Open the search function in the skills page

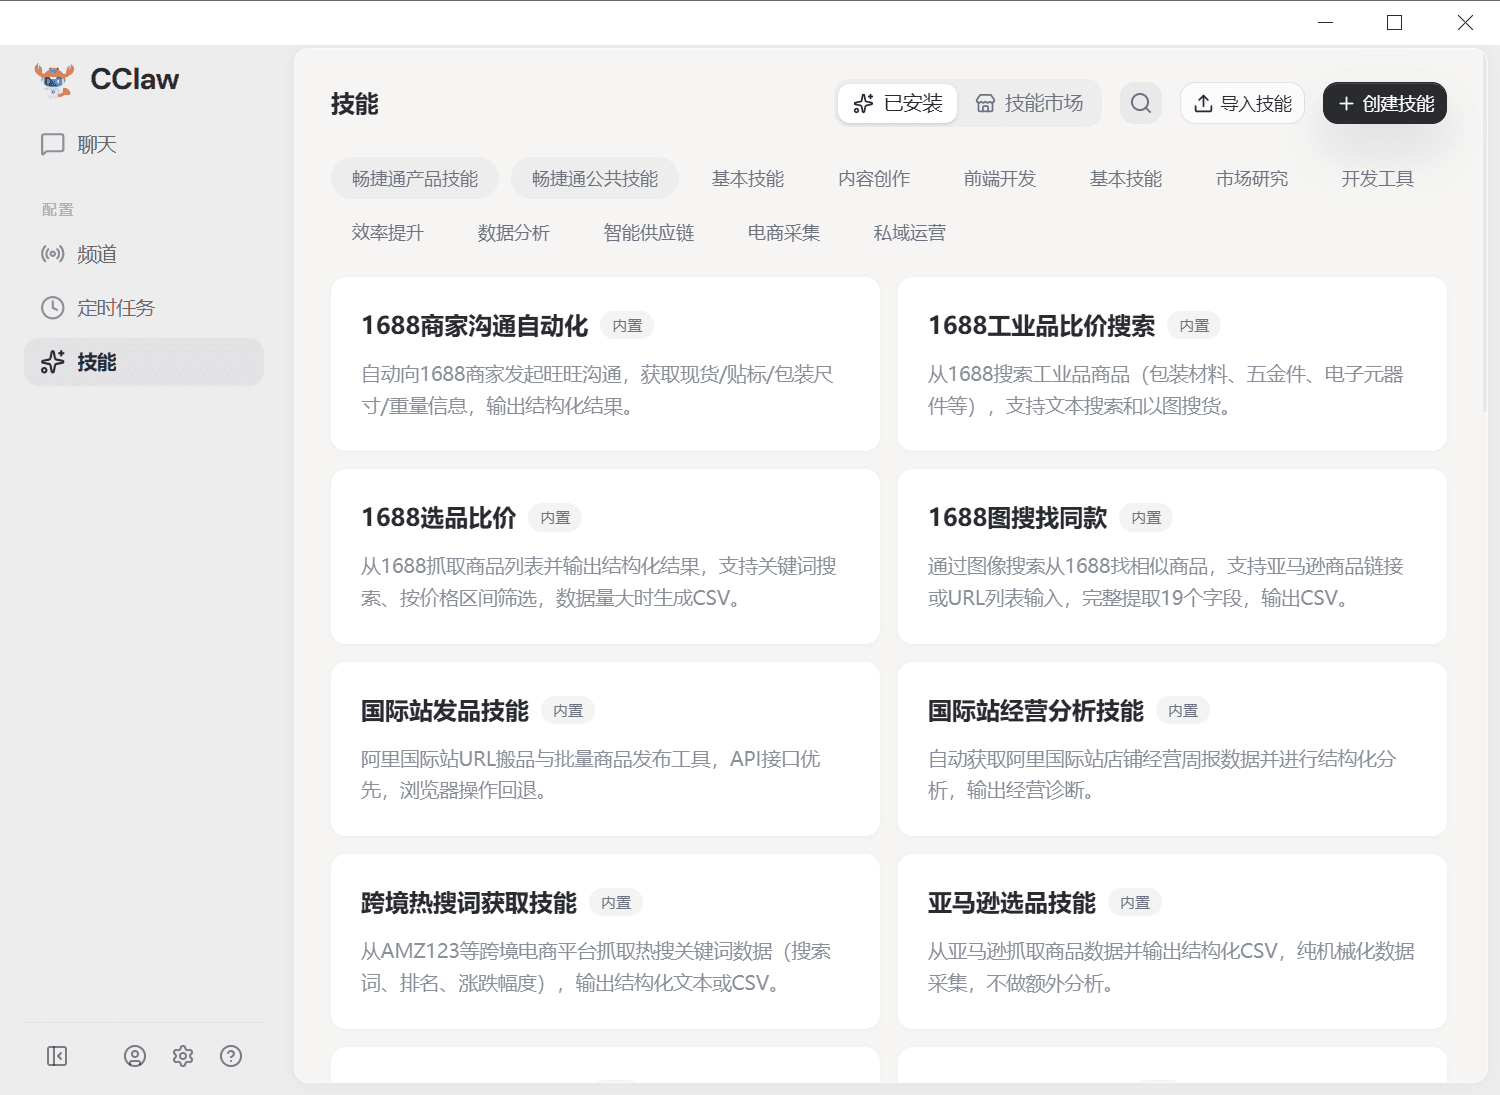click(x=1140, y=103)
